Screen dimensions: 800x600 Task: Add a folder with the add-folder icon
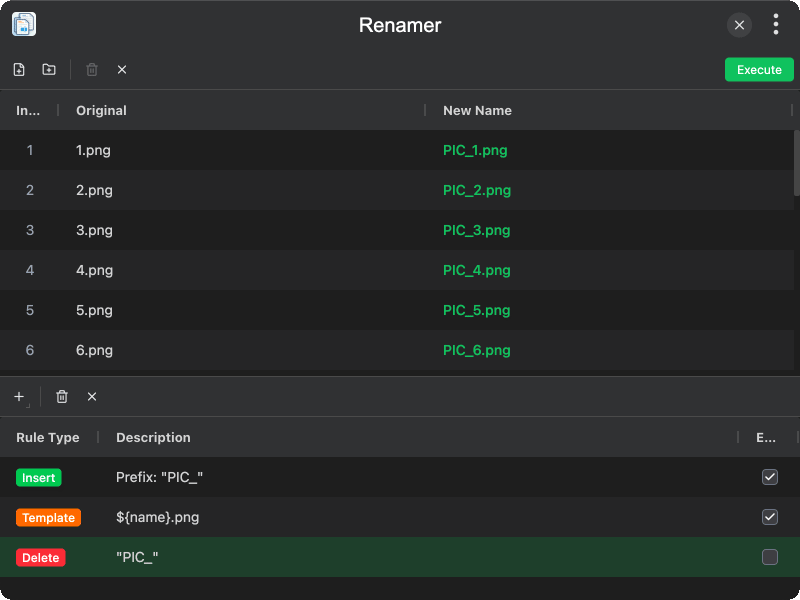48,69
